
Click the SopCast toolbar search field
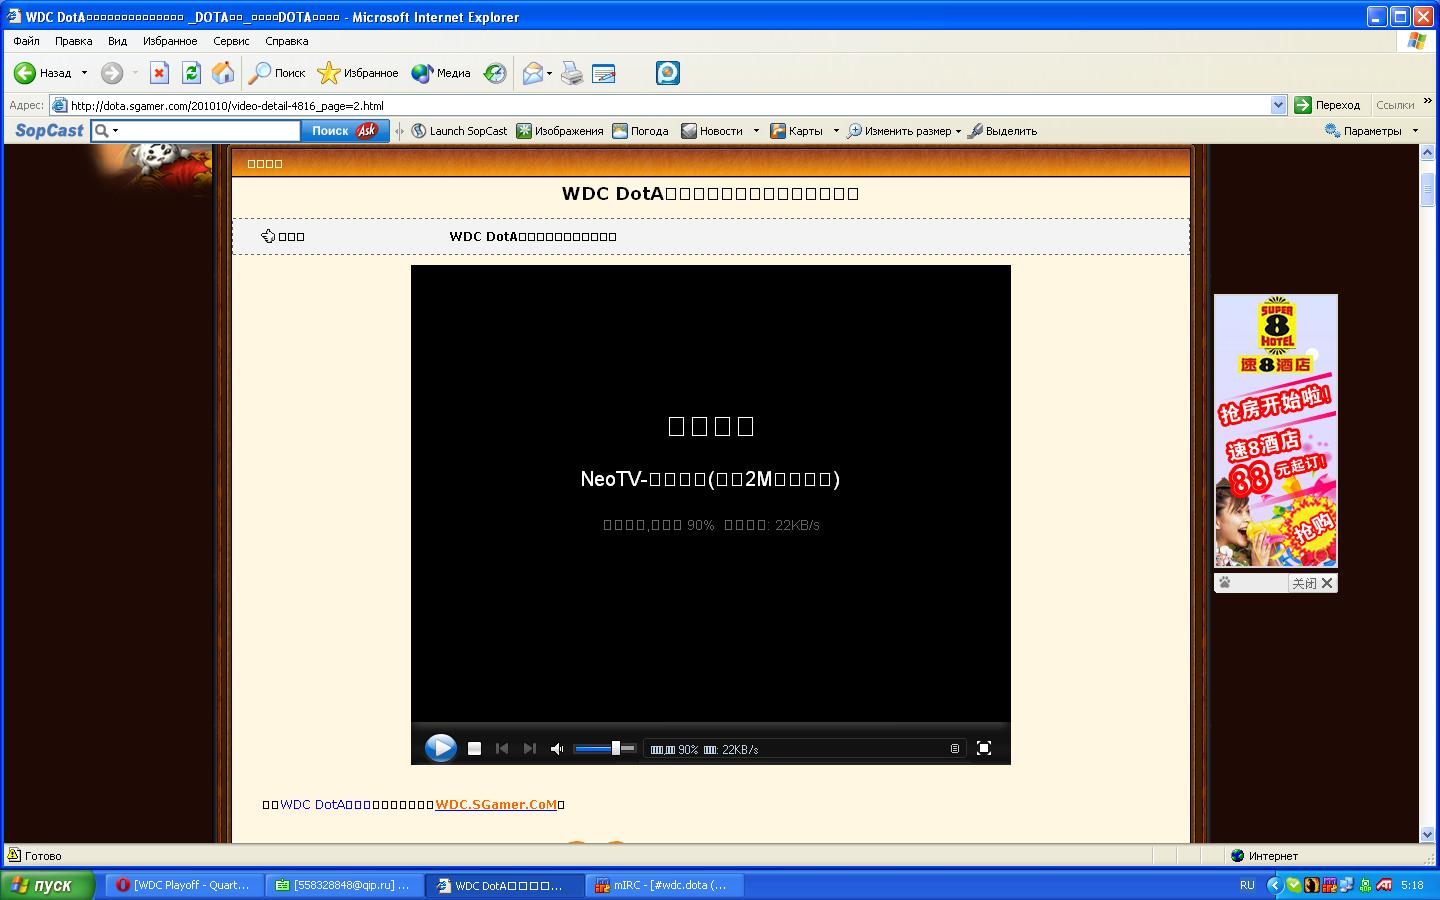point(209,131)
